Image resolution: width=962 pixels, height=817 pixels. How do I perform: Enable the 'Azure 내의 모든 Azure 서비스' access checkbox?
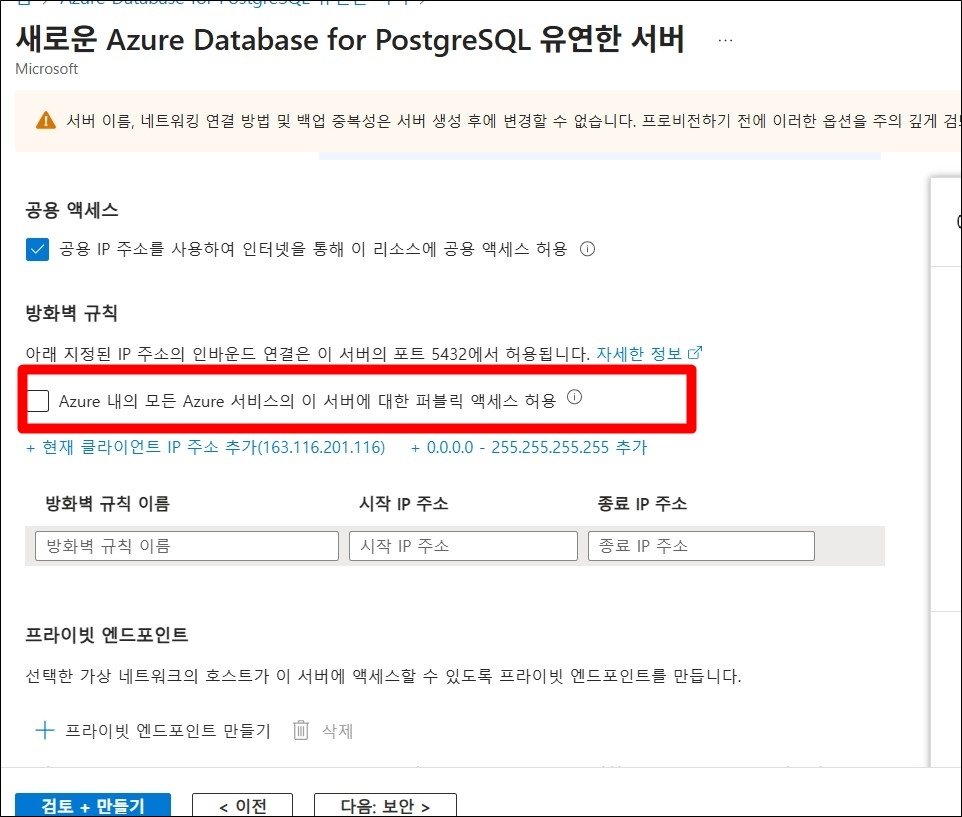pos(38,401)
